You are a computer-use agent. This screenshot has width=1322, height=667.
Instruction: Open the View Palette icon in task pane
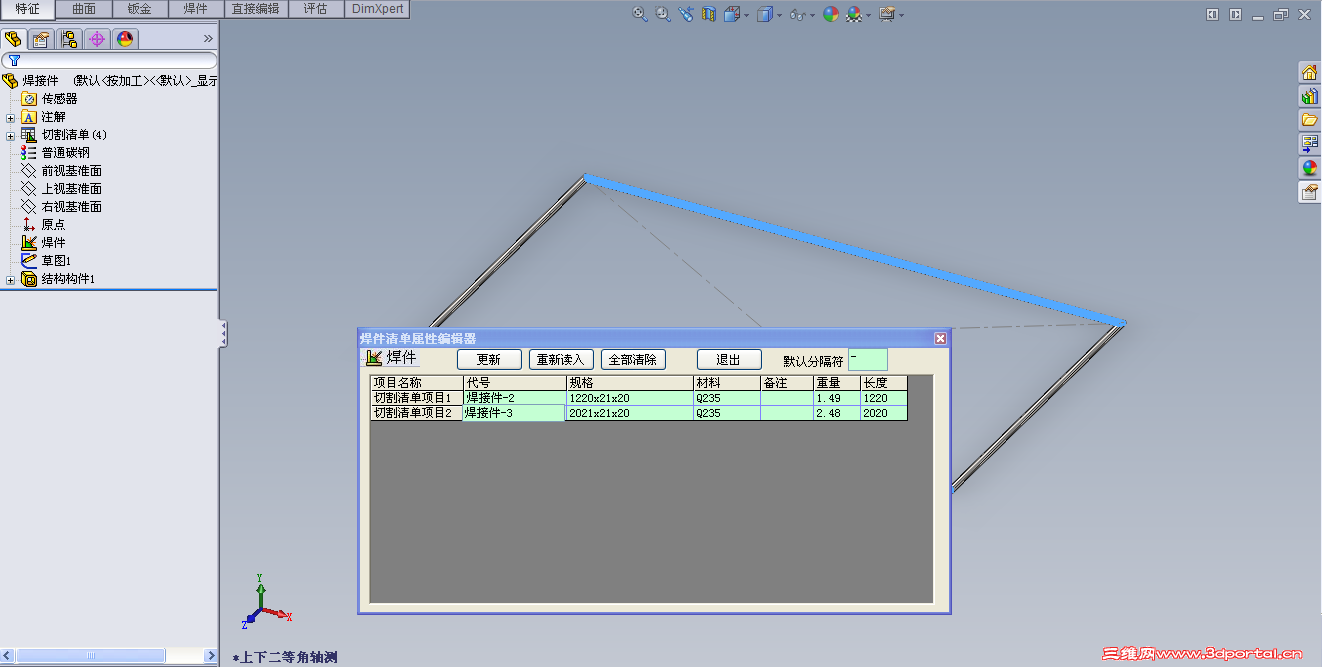(1309, 144)
